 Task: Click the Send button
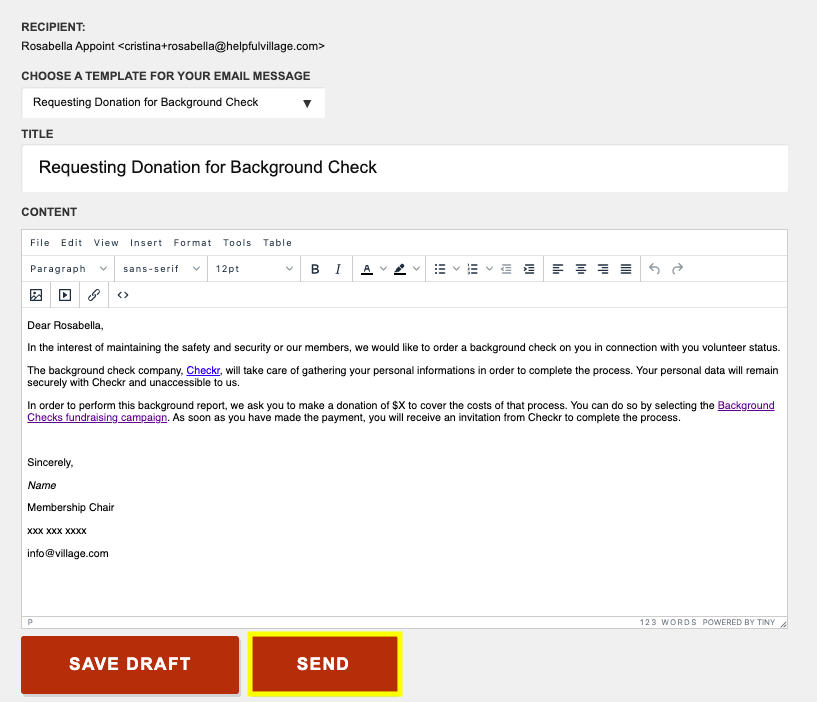(x=323, y=664)
